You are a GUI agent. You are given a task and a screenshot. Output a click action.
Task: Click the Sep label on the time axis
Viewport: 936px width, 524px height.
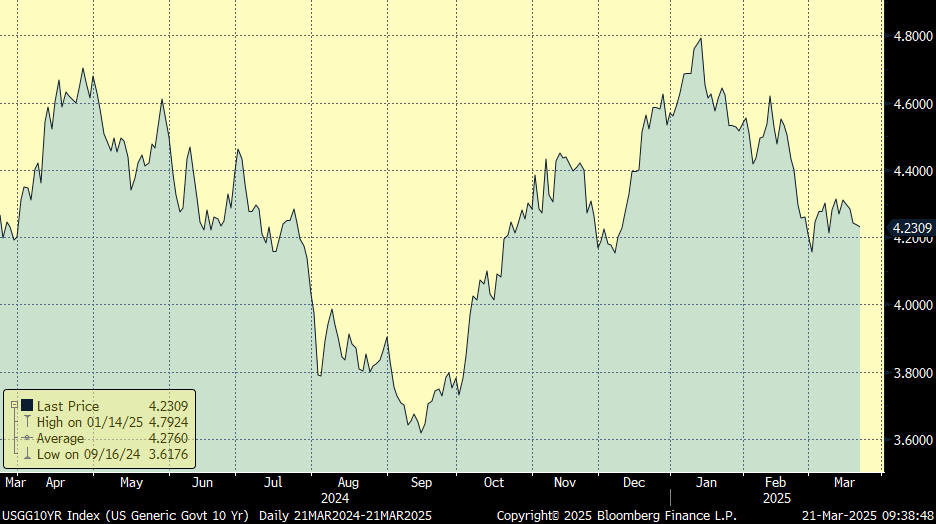(x=420, y=482)
